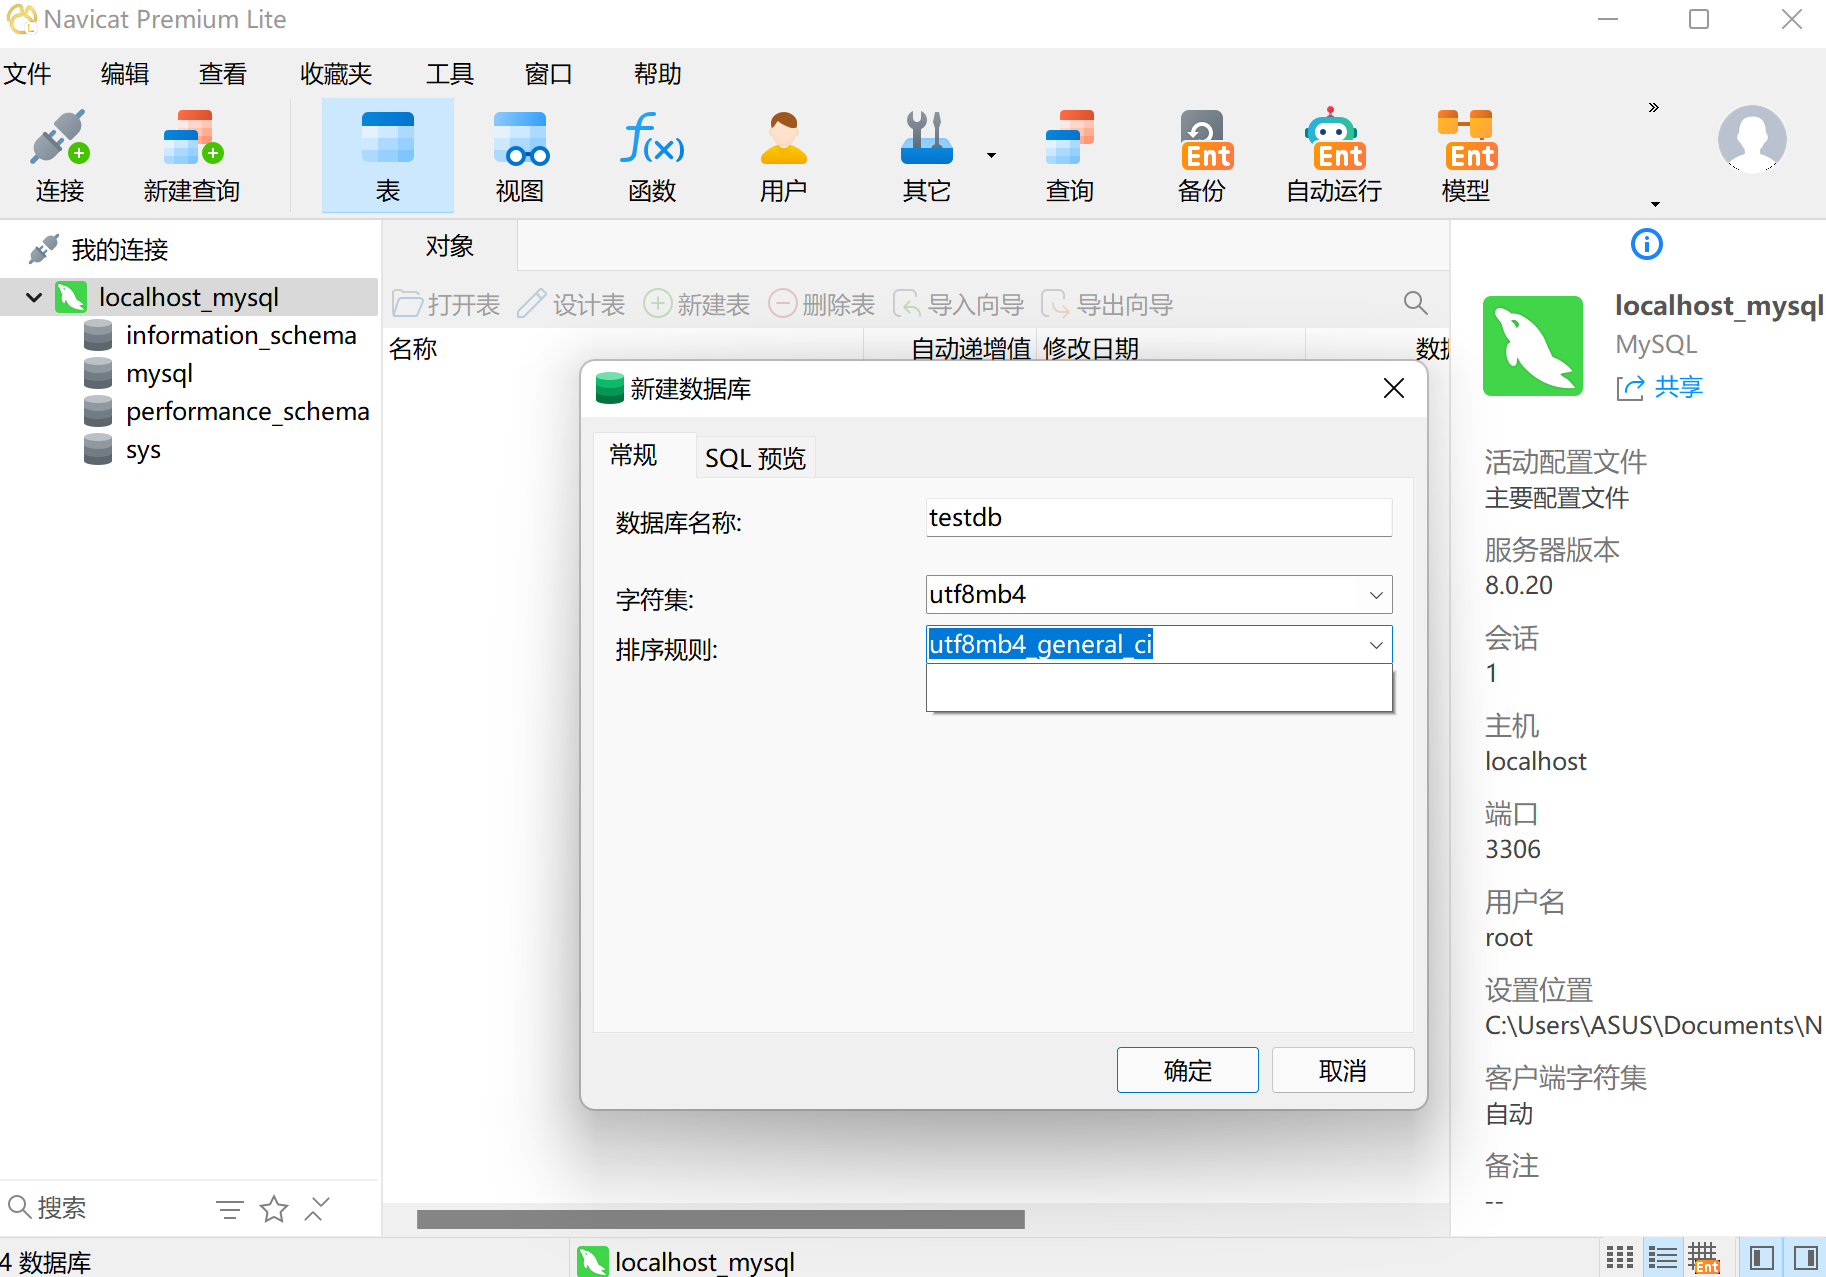Click the Others (其它) tools icon
The width and height of the screenshot is (1826, 1277).
pos(927,156)
